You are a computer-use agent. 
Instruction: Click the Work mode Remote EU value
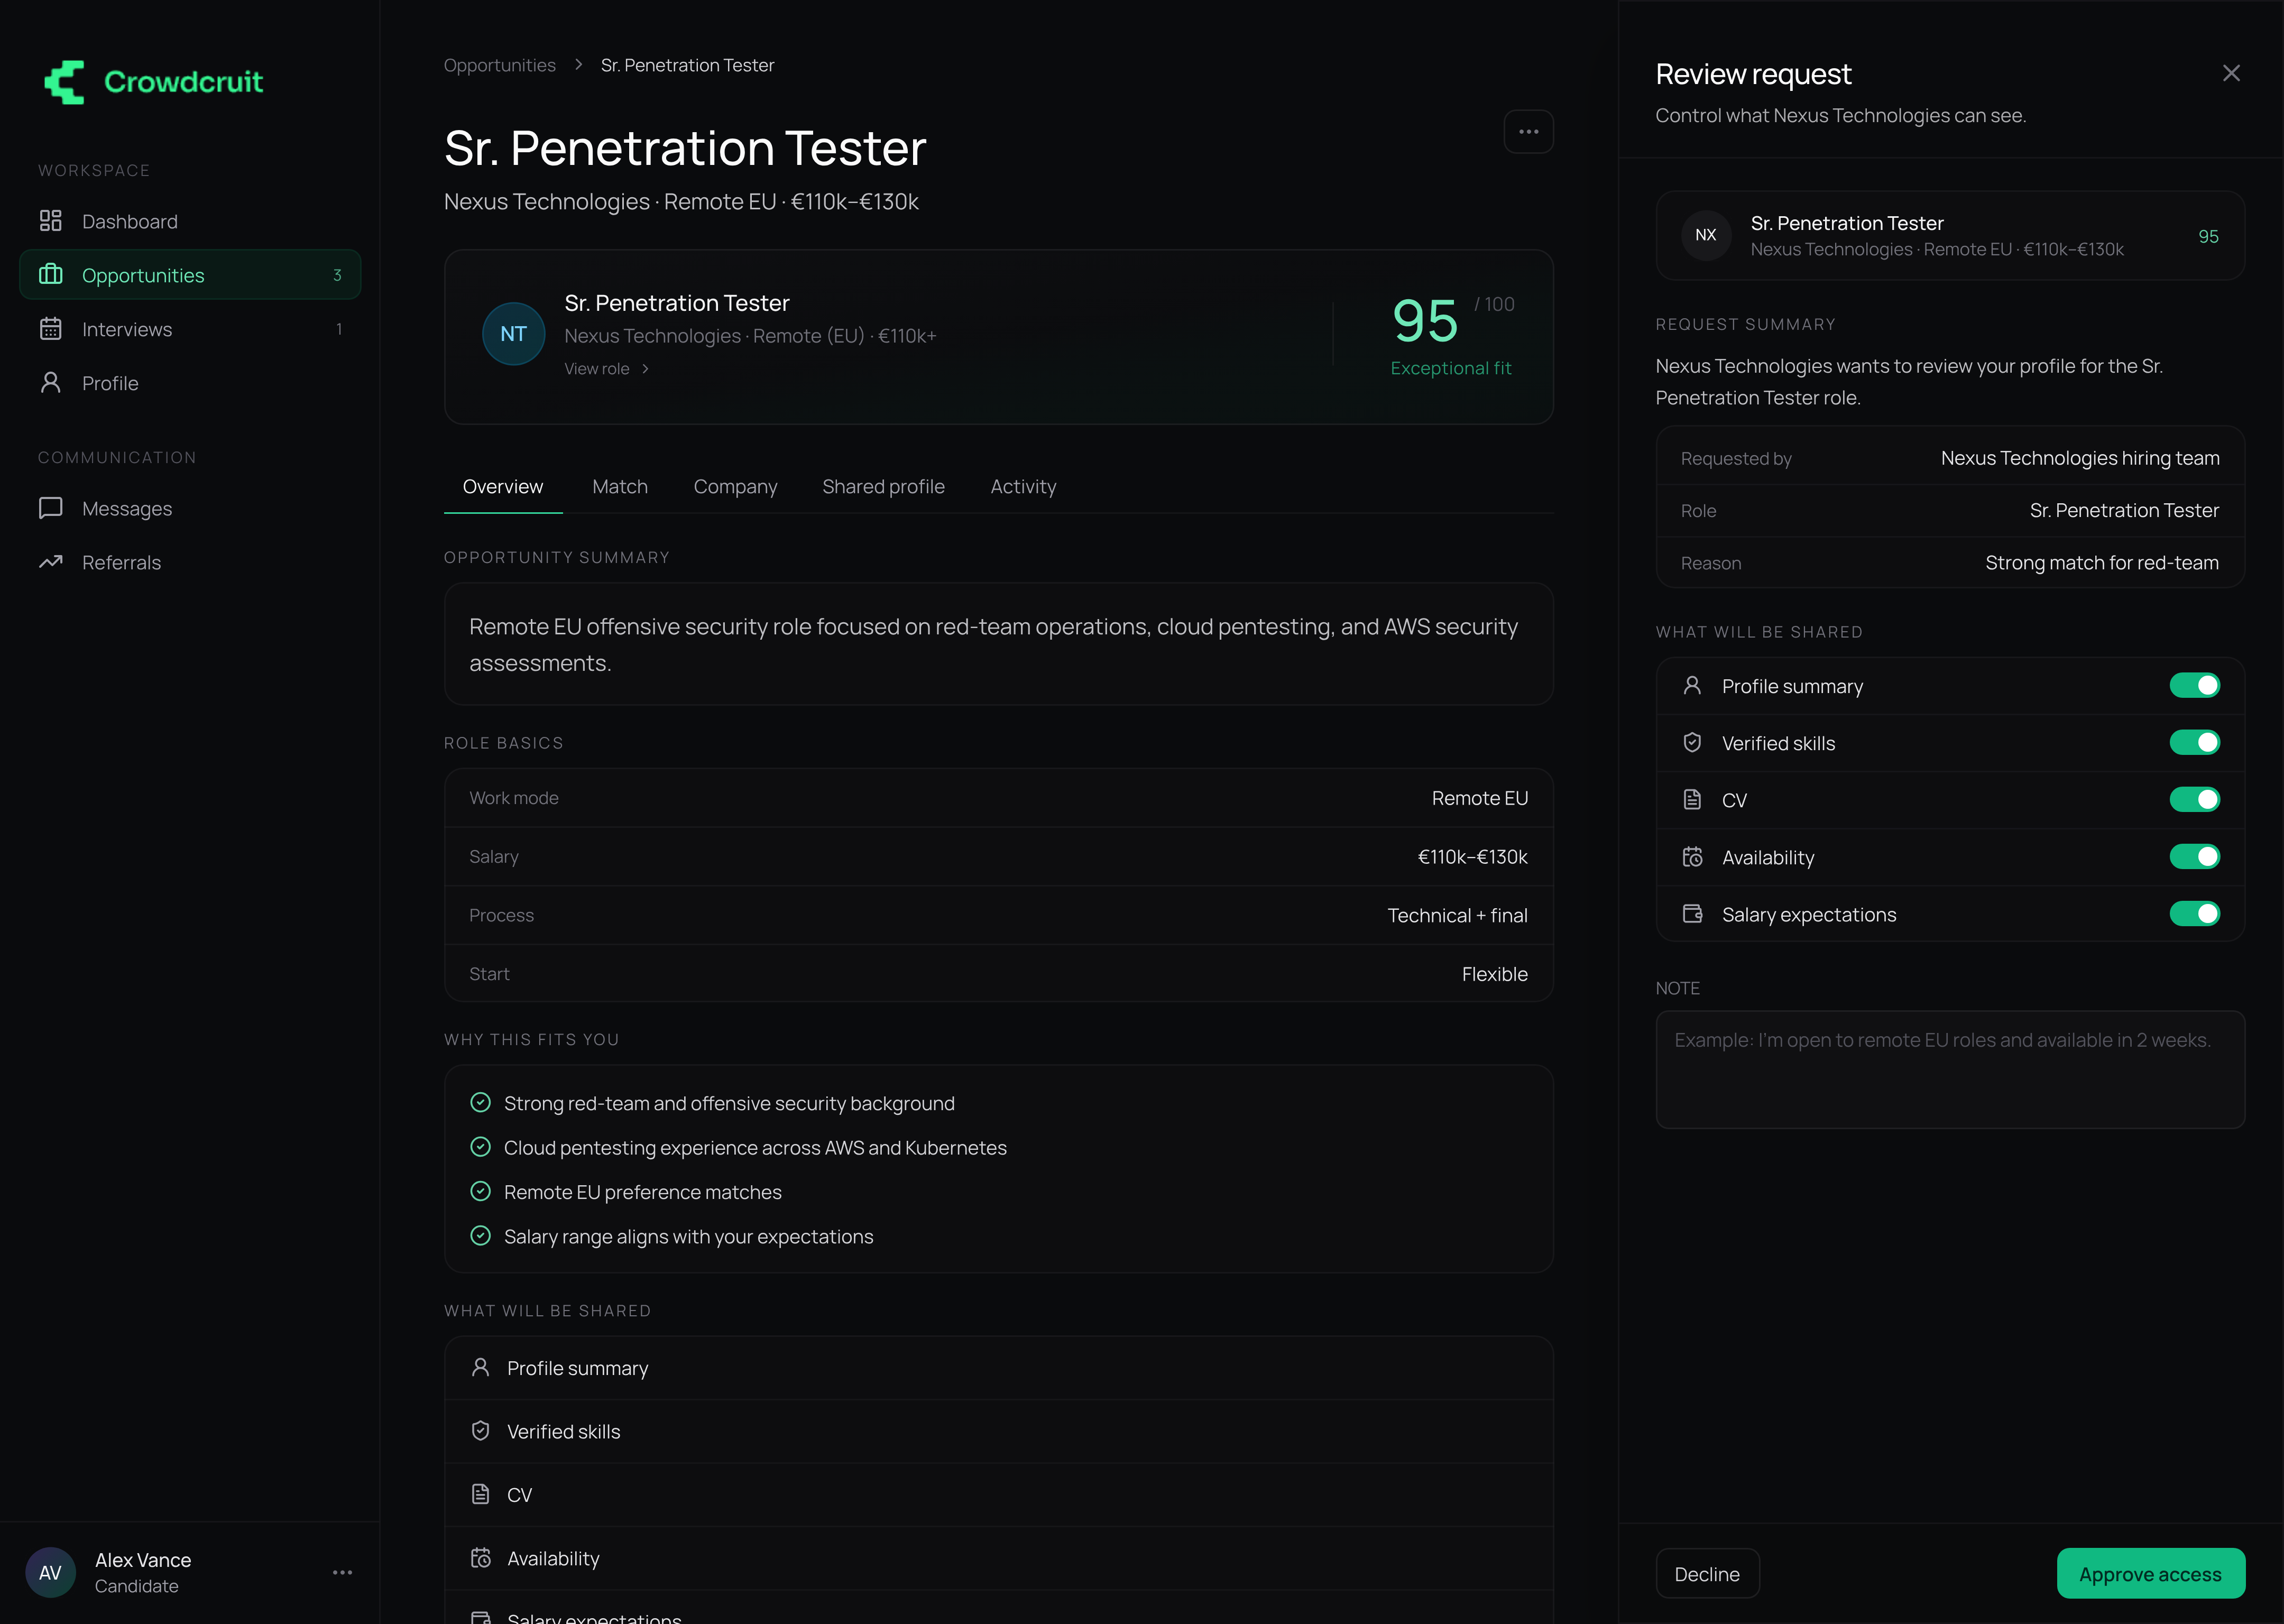click(1479, 798)
